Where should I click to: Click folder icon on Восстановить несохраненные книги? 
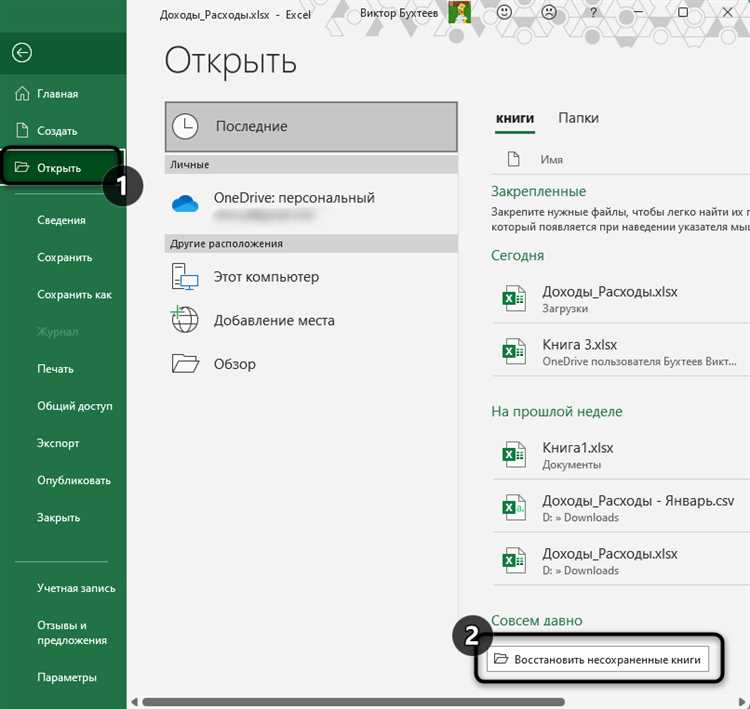501,658
